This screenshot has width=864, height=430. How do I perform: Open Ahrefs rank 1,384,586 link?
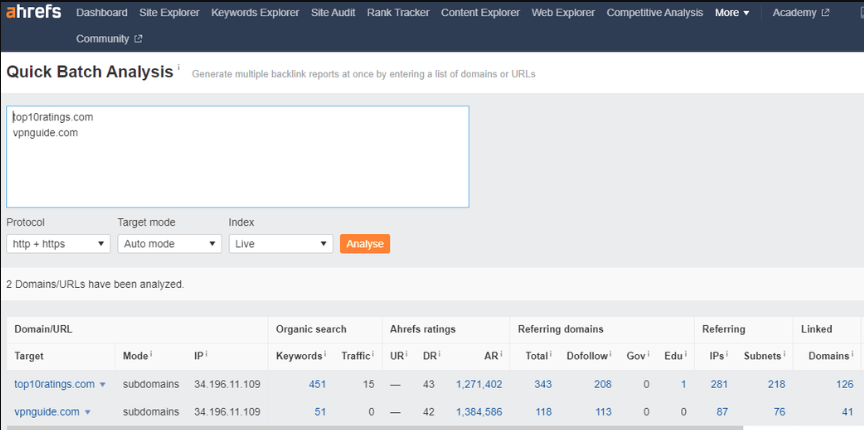point(479,412)
